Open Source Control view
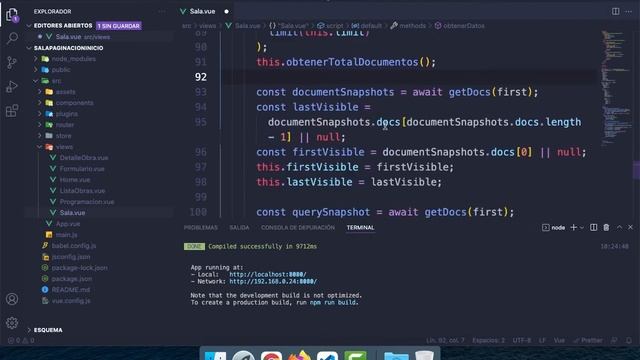 pyautogui.click(x=12, y=62)
